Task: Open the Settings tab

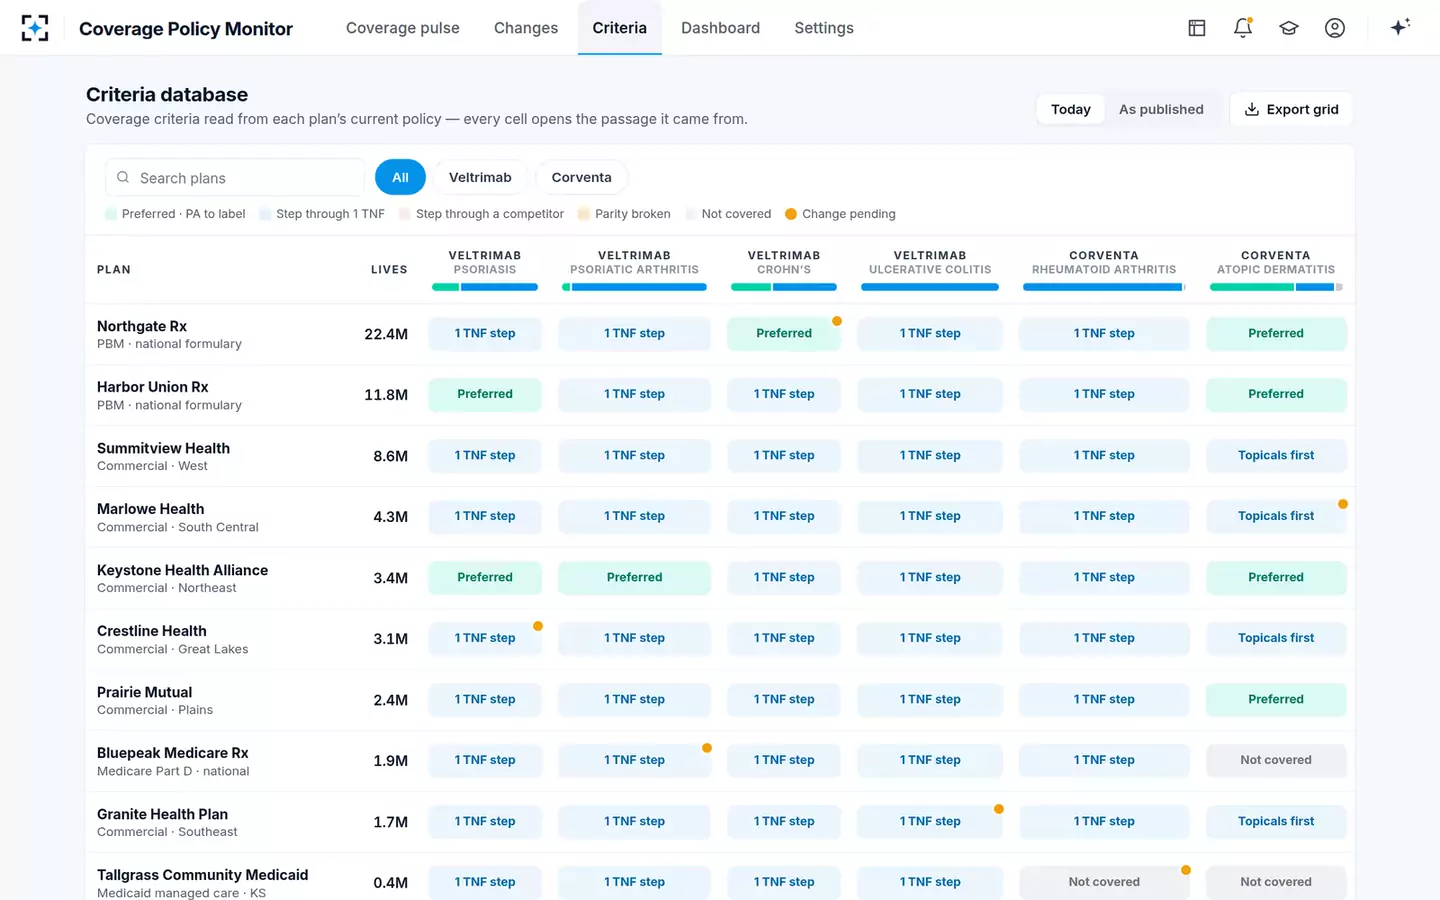Action: click(824, 28)
